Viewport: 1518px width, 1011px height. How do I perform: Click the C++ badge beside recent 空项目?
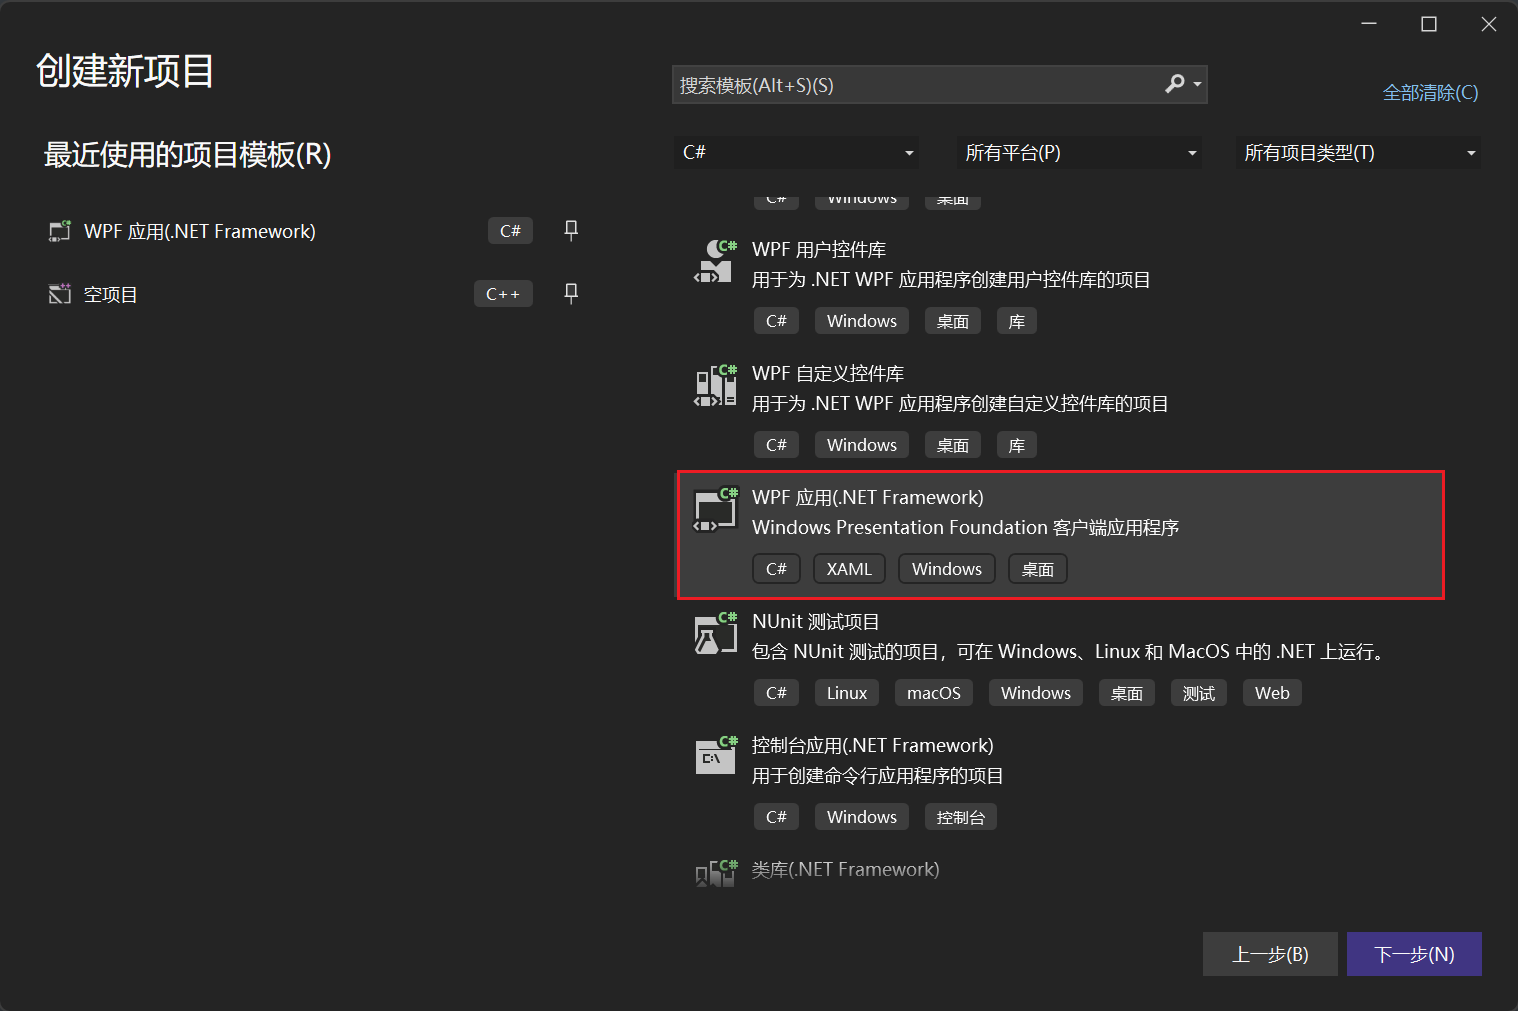click(503, 294)
